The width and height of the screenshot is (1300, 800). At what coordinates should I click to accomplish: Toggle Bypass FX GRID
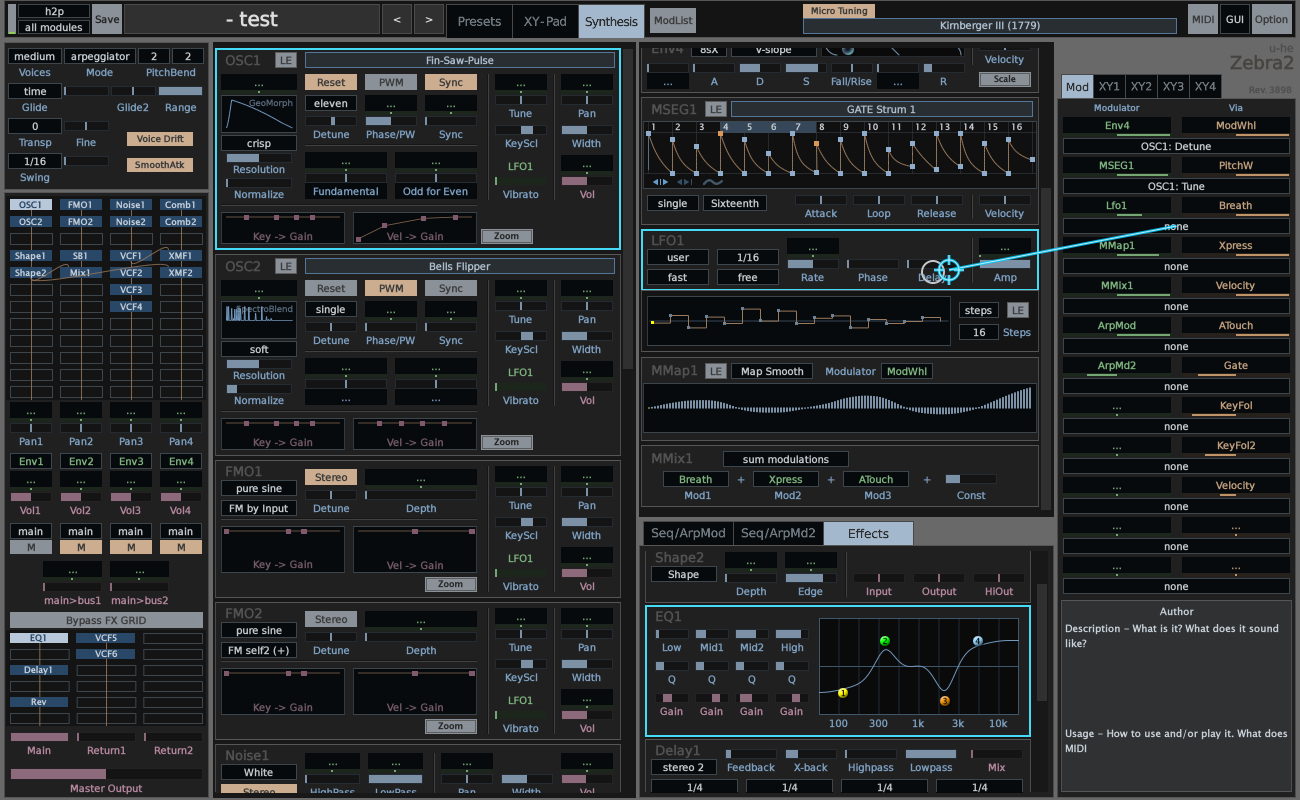(x=106, y=620)
